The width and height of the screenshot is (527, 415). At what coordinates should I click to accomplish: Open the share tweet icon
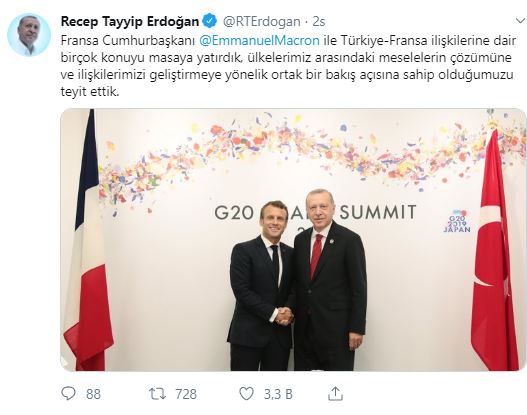[x=335, y=393]
